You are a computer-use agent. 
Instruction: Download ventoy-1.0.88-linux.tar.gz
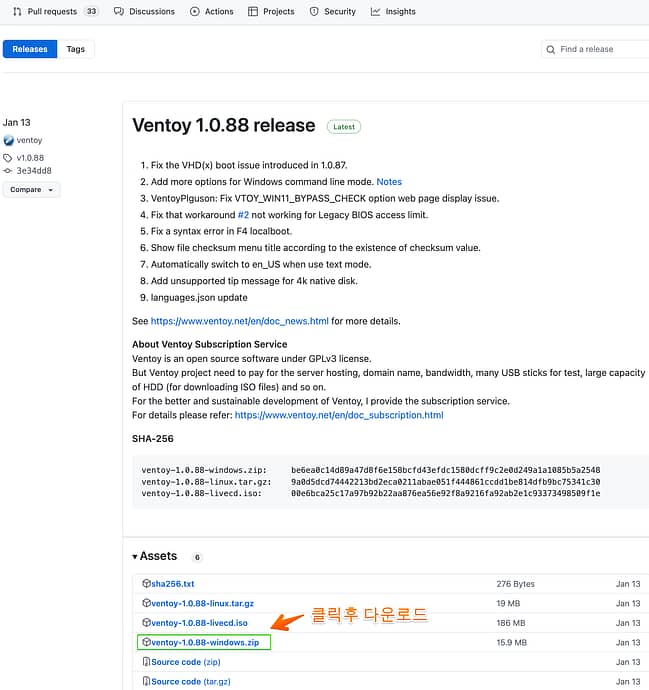[x=202, y=603]
